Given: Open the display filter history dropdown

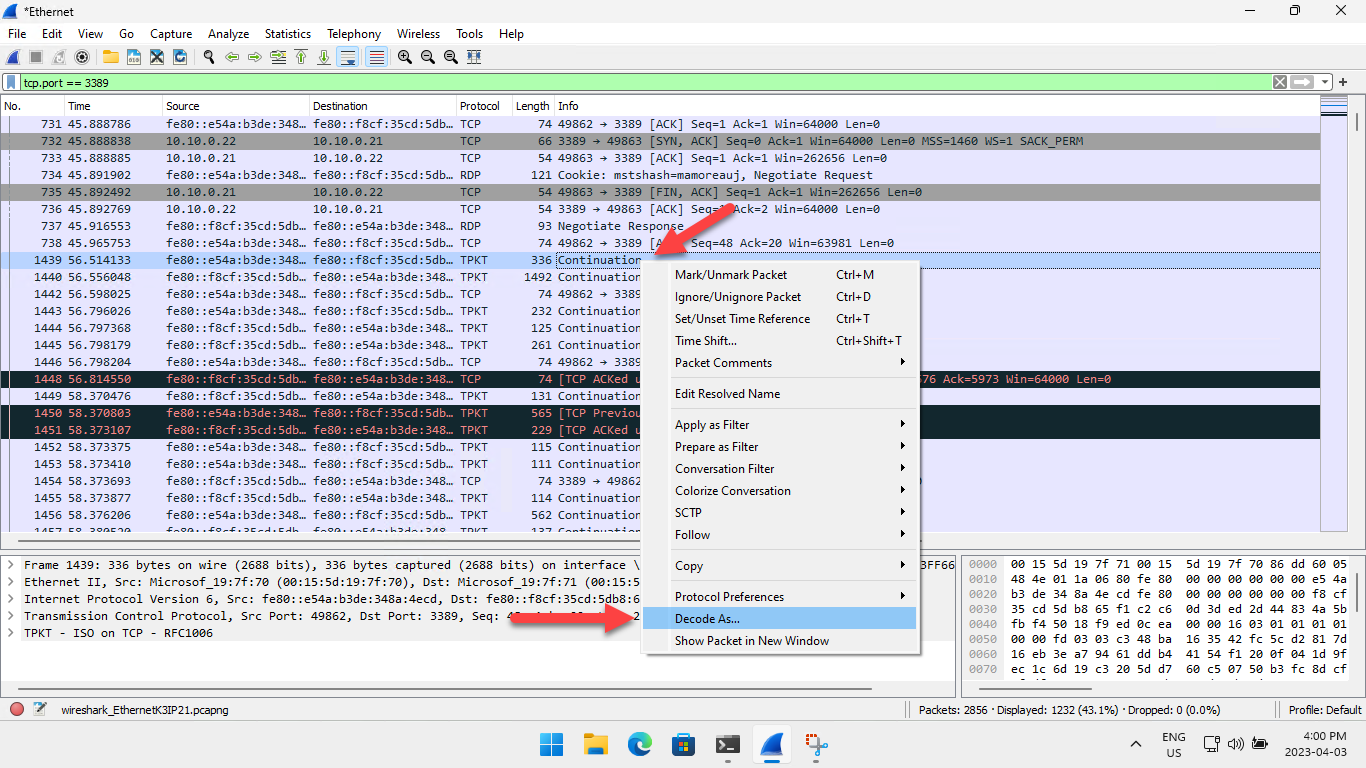Looking at the screenshot, I should tap(1326, 82).
